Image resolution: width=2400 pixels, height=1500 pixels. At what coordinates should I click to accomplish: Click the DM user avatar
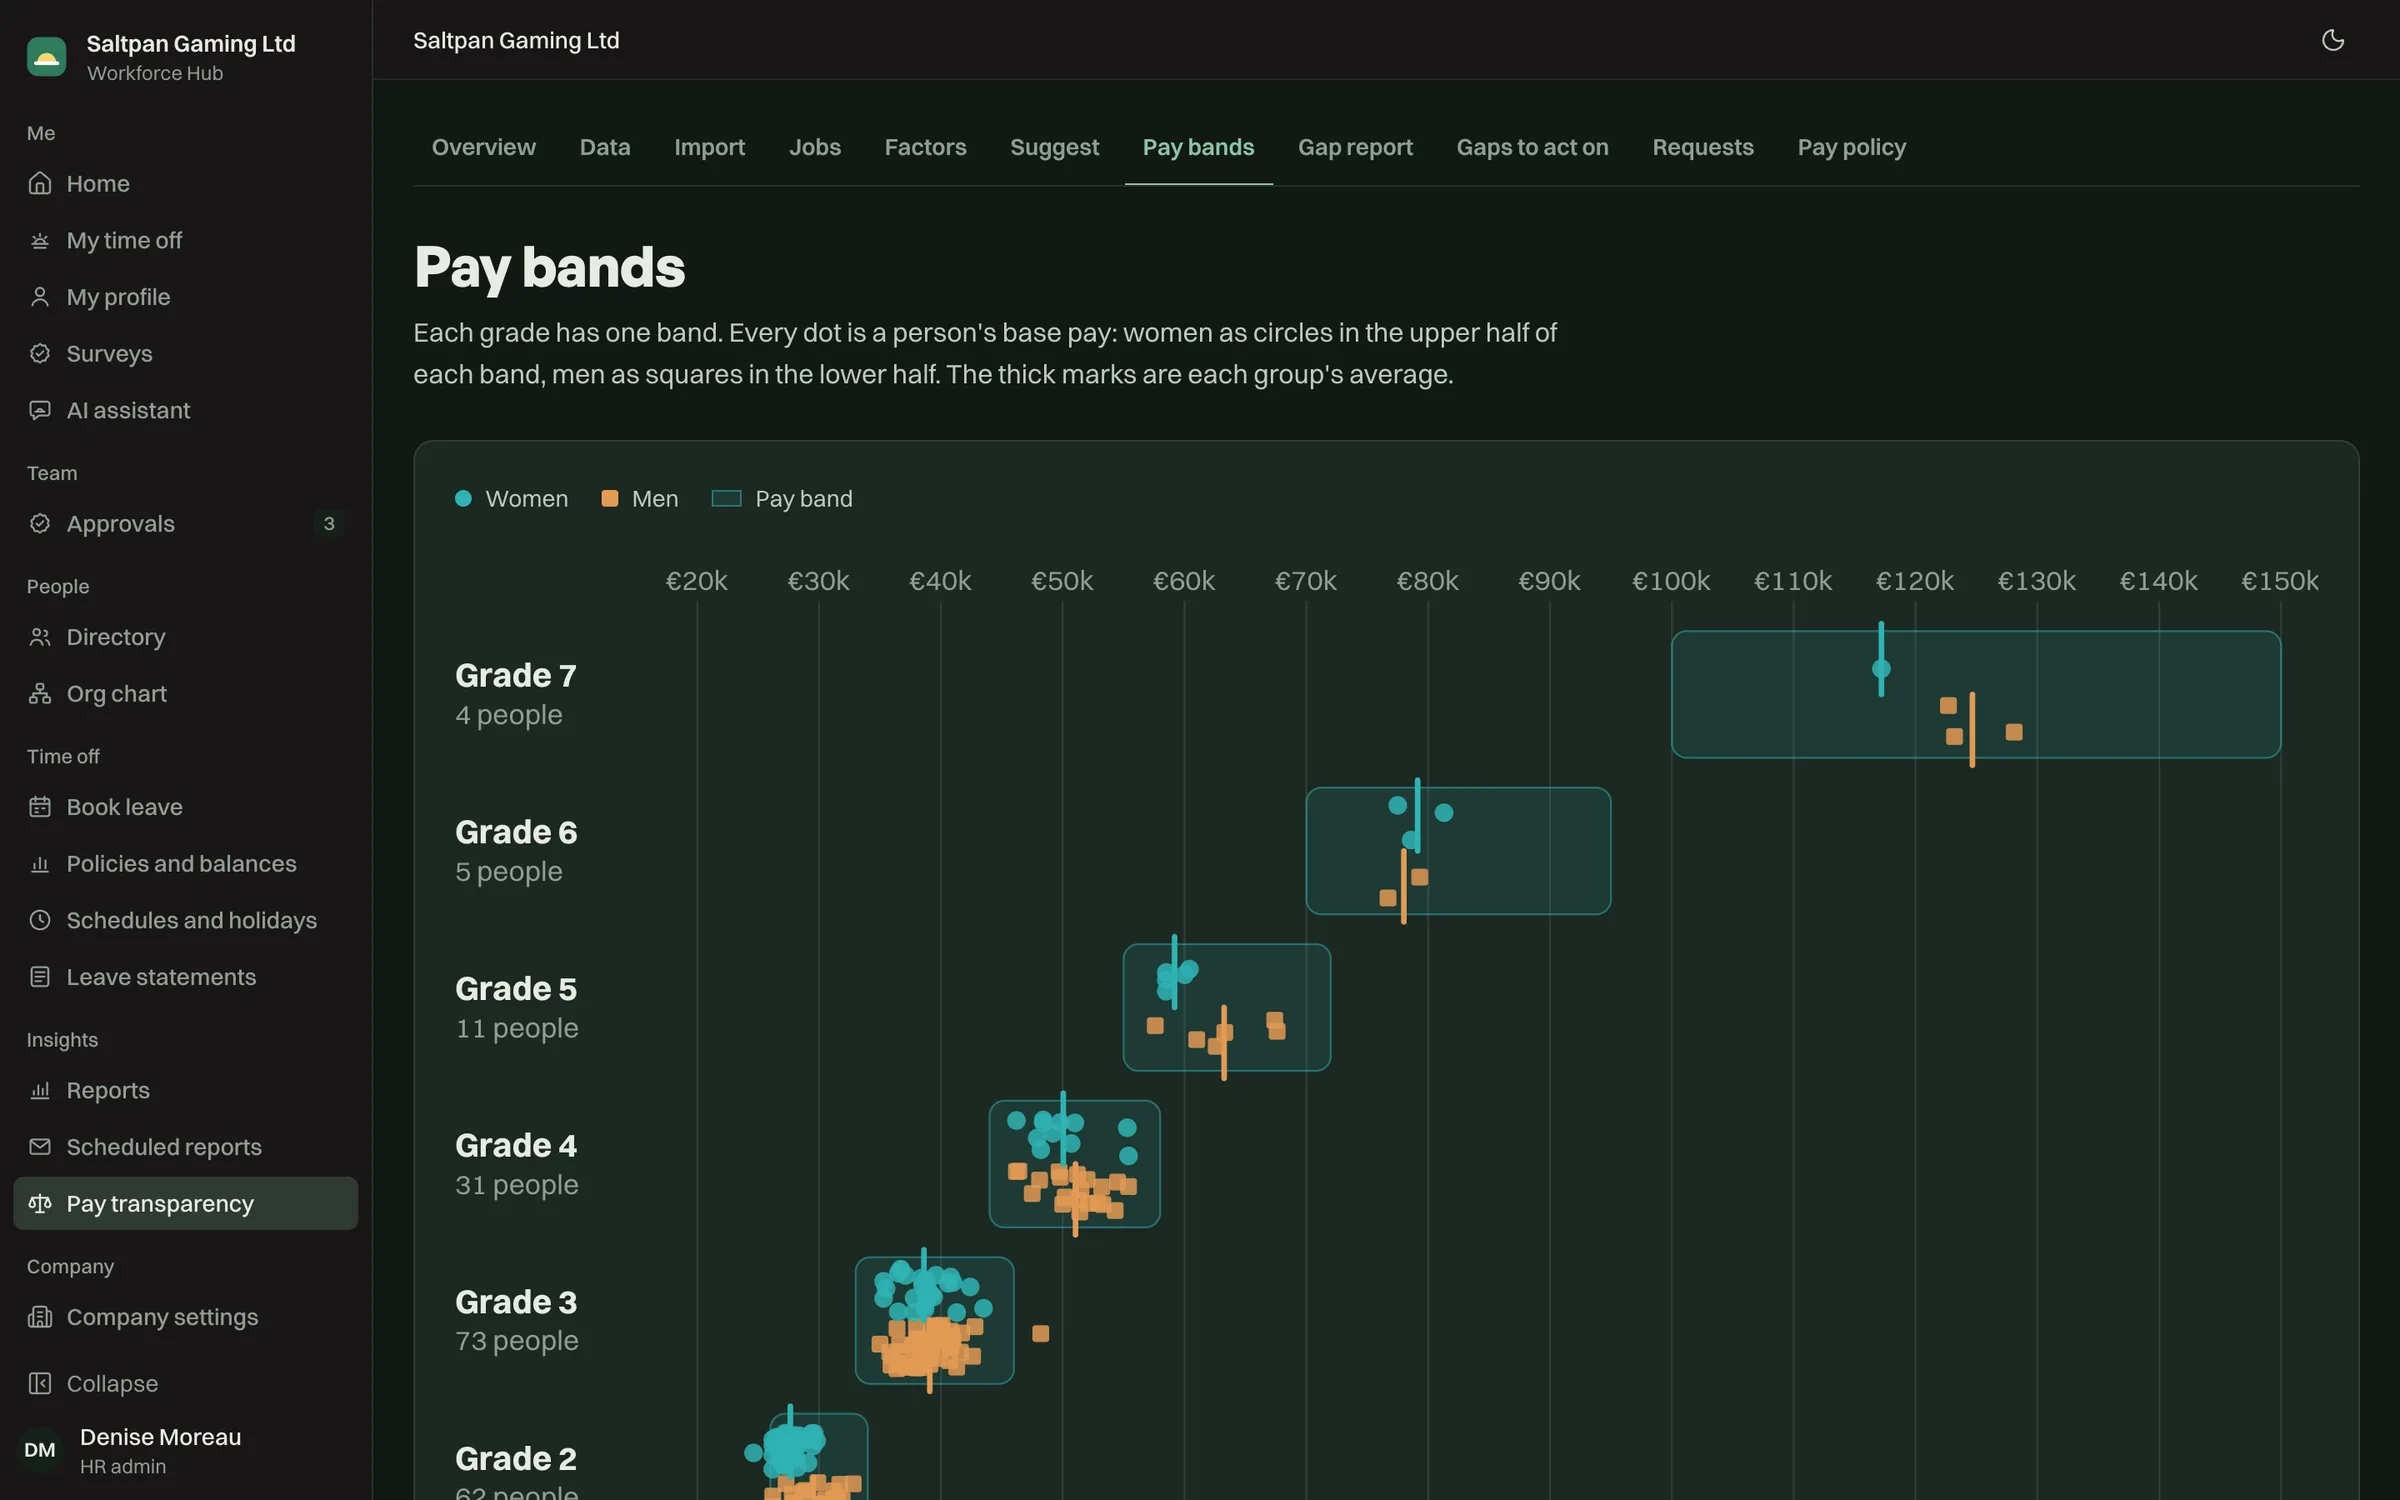(x=40, y=1450)
